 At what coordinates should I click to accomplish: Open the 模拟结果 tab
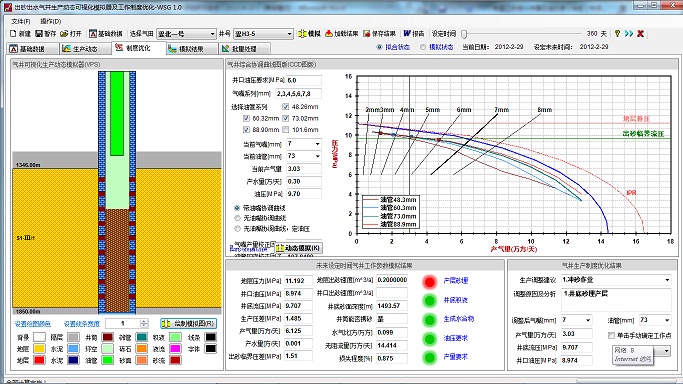pos(192,49)
